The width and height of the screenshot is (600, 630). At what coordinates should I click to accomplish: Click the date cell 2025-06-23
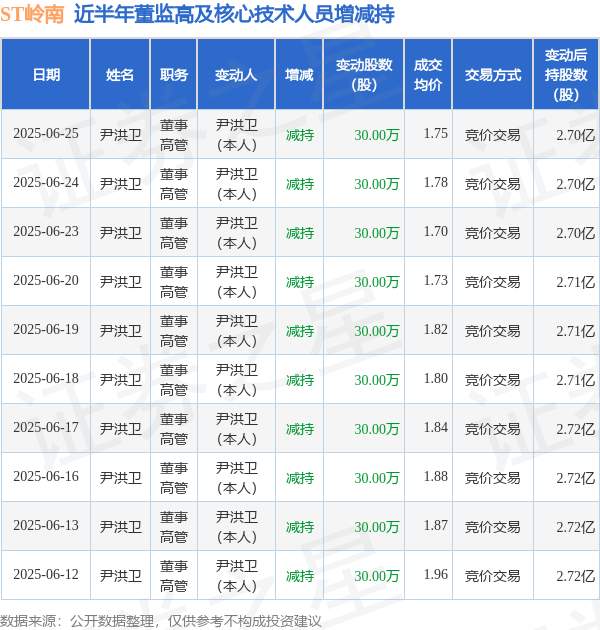pyautogui.click(x=46, y=232)
